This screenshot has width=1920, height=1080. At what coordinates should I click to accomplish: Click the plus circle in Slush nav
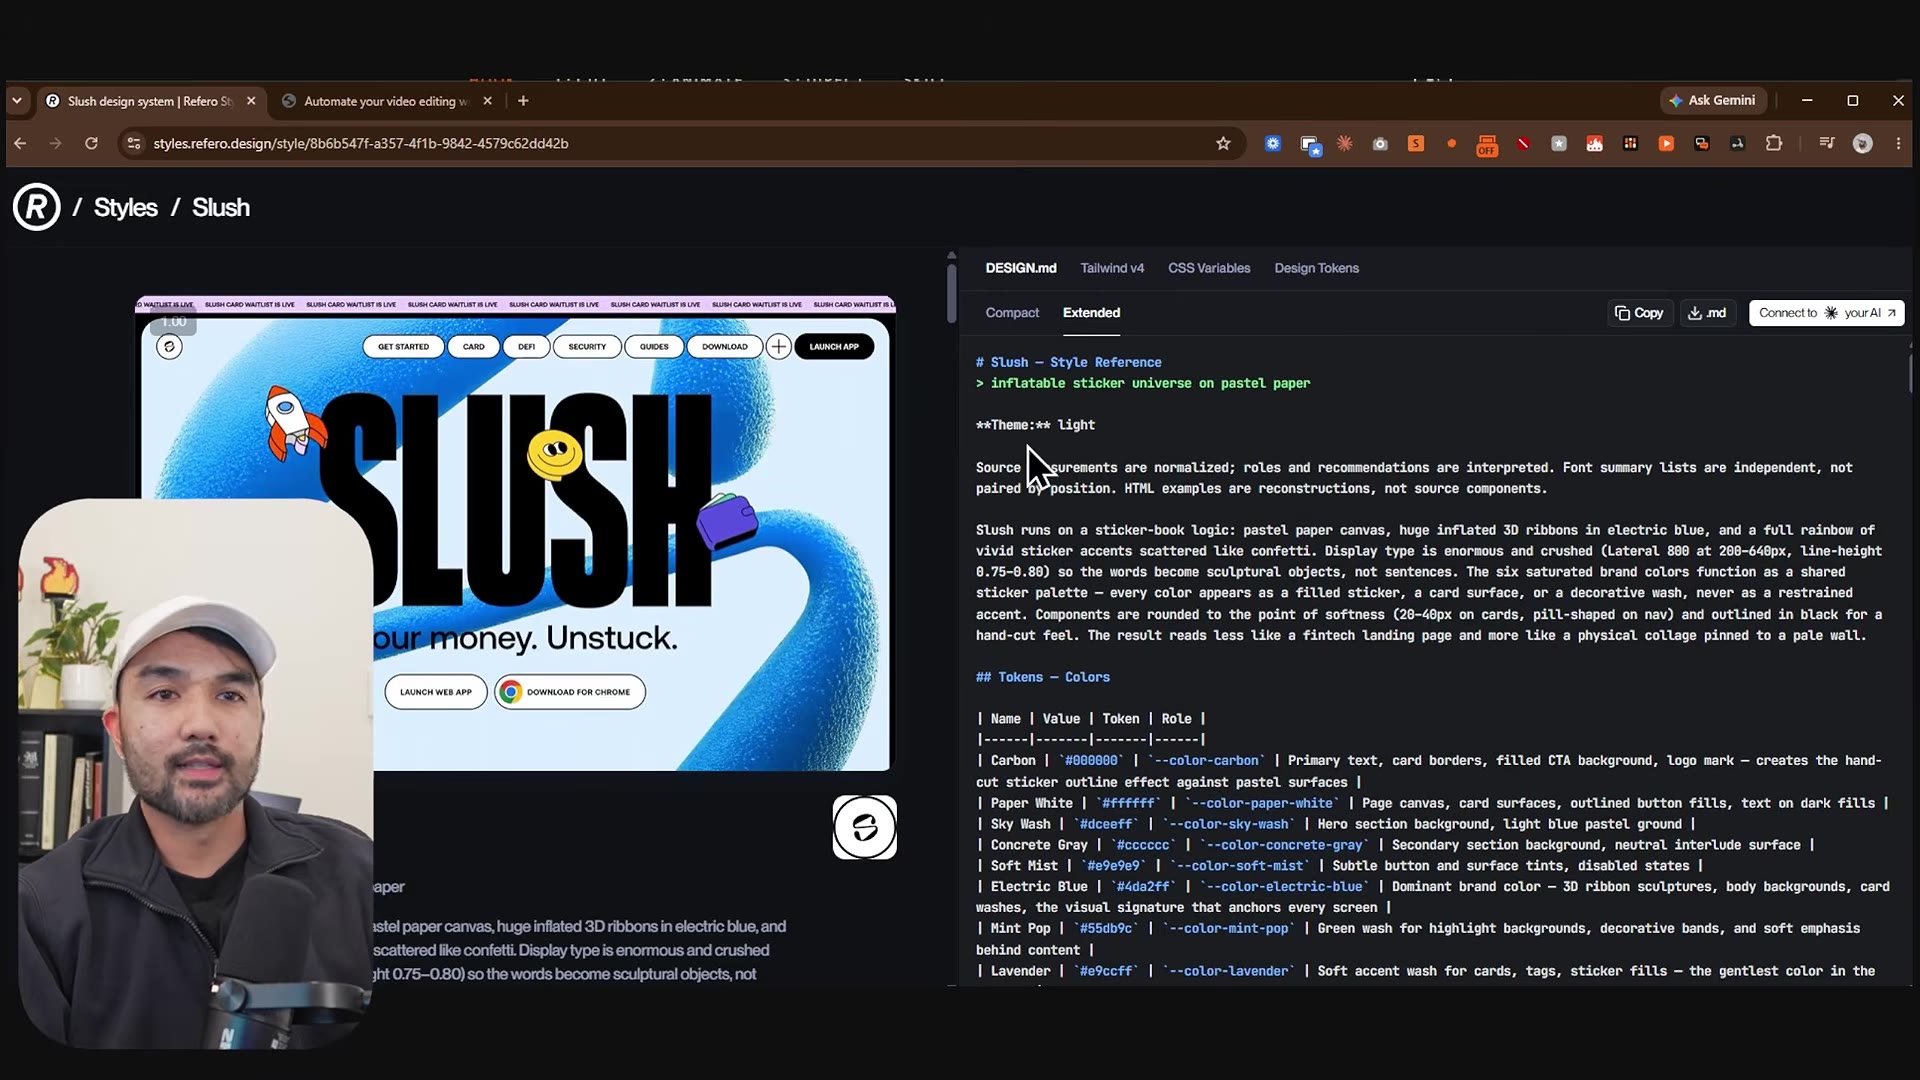pyautogui.click(x=778, y=346)
